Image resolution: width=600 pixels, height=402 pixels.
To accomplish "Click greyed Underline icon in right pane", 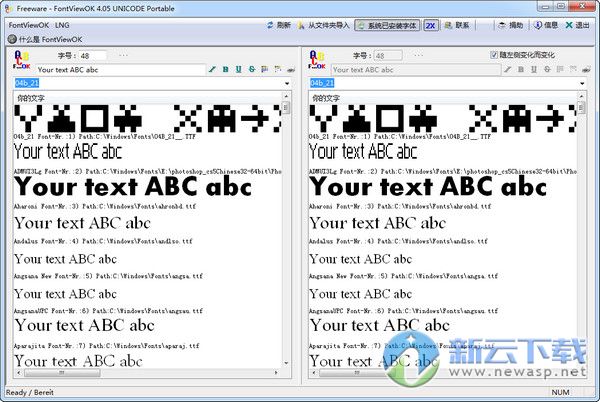I will (534, 69).
